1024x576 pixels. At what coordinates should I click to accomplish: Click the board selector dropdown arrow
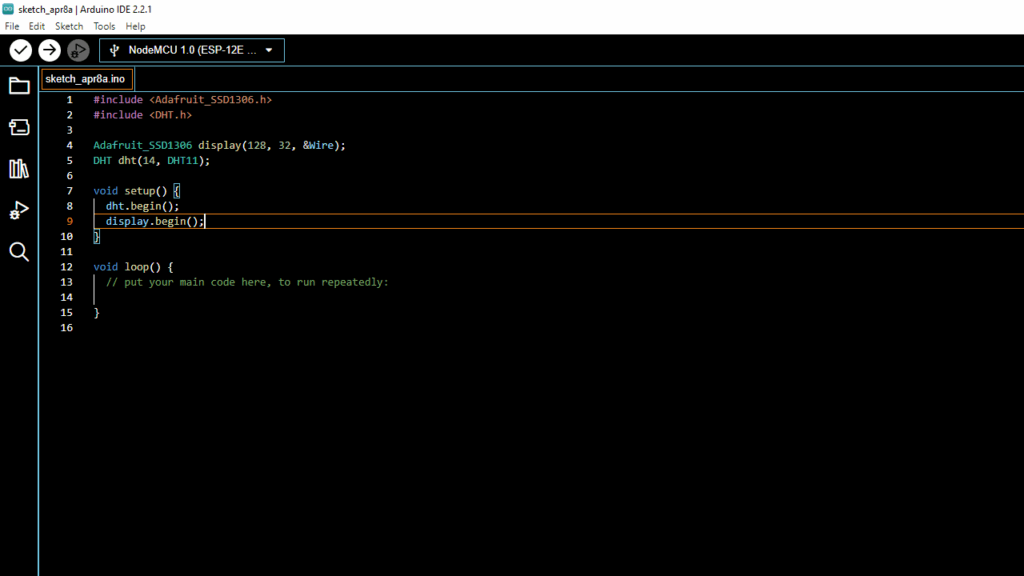coord(269,50)
